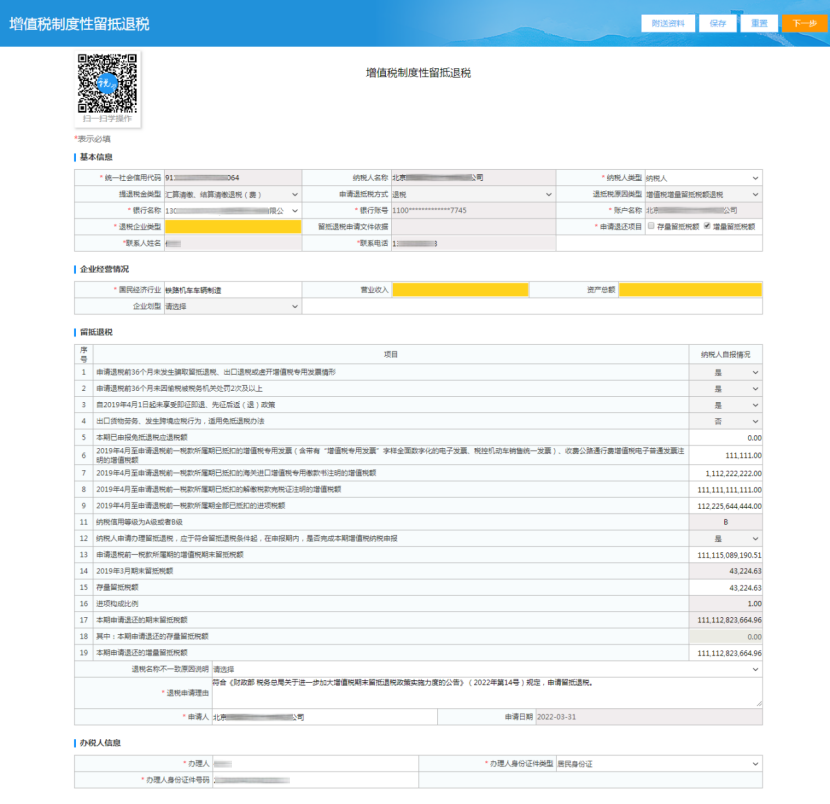Click the page title 增值税制度性留抵退税 in header bar

[79, 24]
